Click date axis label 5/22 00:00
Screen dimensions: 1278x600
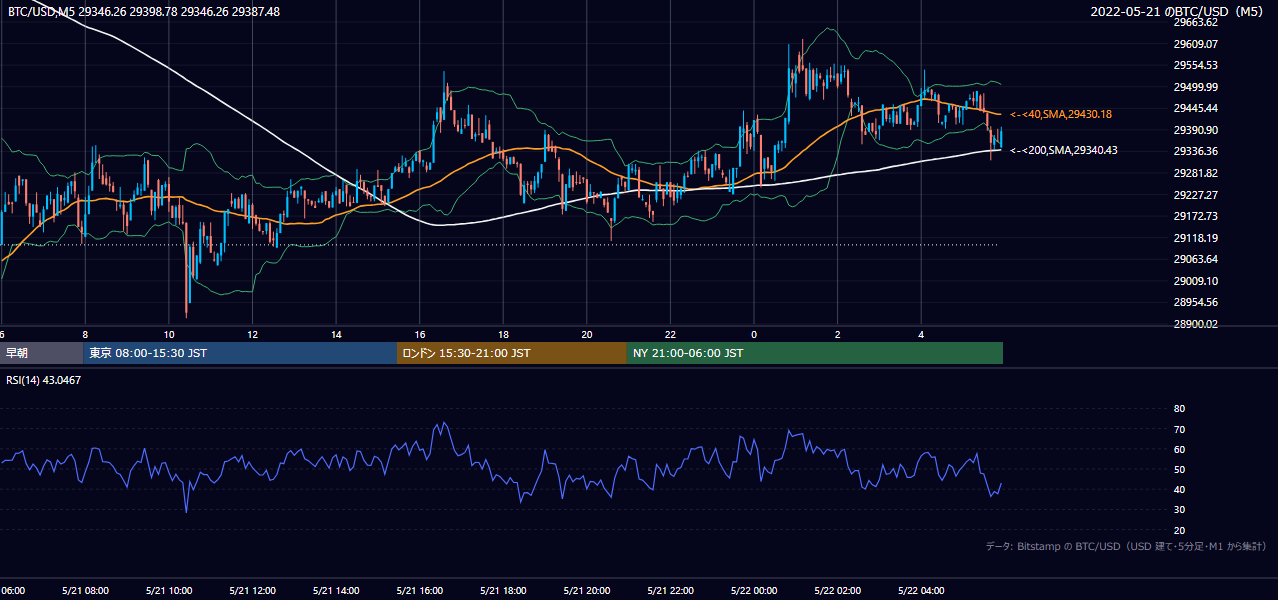click(754, 590)
